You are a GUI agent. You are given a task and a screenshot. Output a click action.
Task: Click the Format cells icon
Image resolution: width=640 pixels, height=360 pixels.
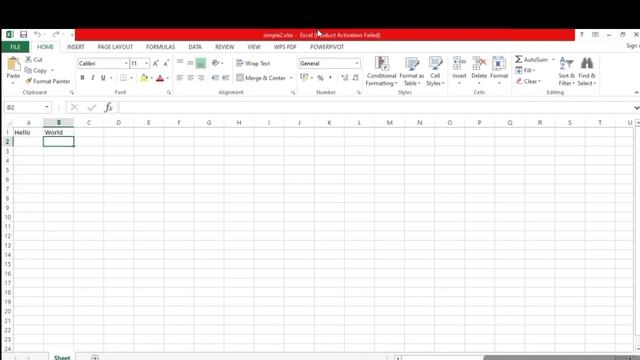click(499, 64)
